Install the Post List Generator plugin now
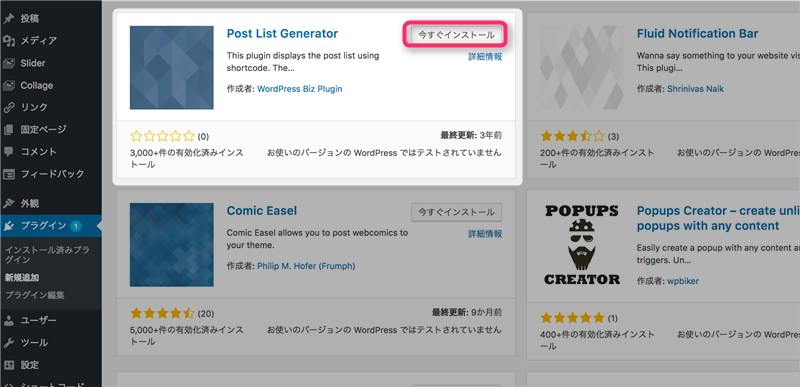 (456, 35)
